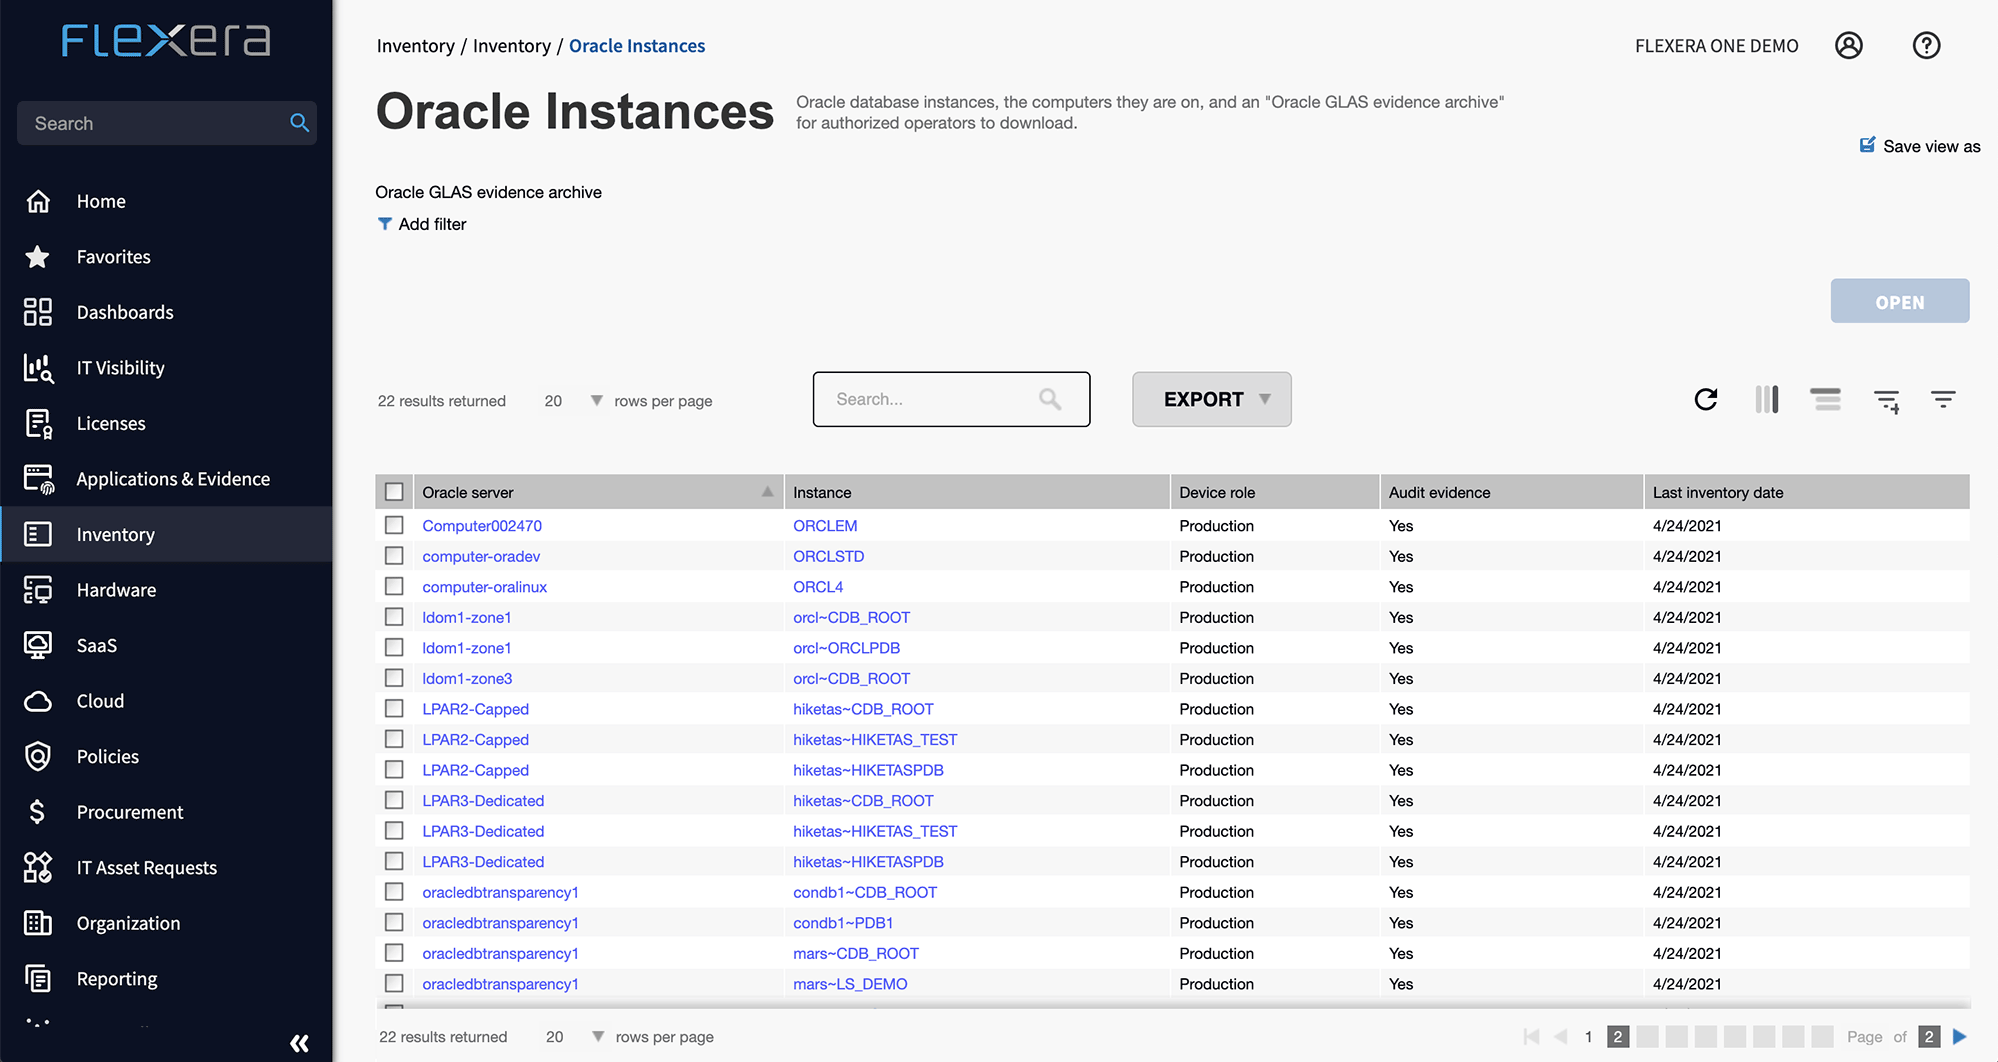
Task: Open Licenses in the sidebar
Action: [x=111, y=424]
